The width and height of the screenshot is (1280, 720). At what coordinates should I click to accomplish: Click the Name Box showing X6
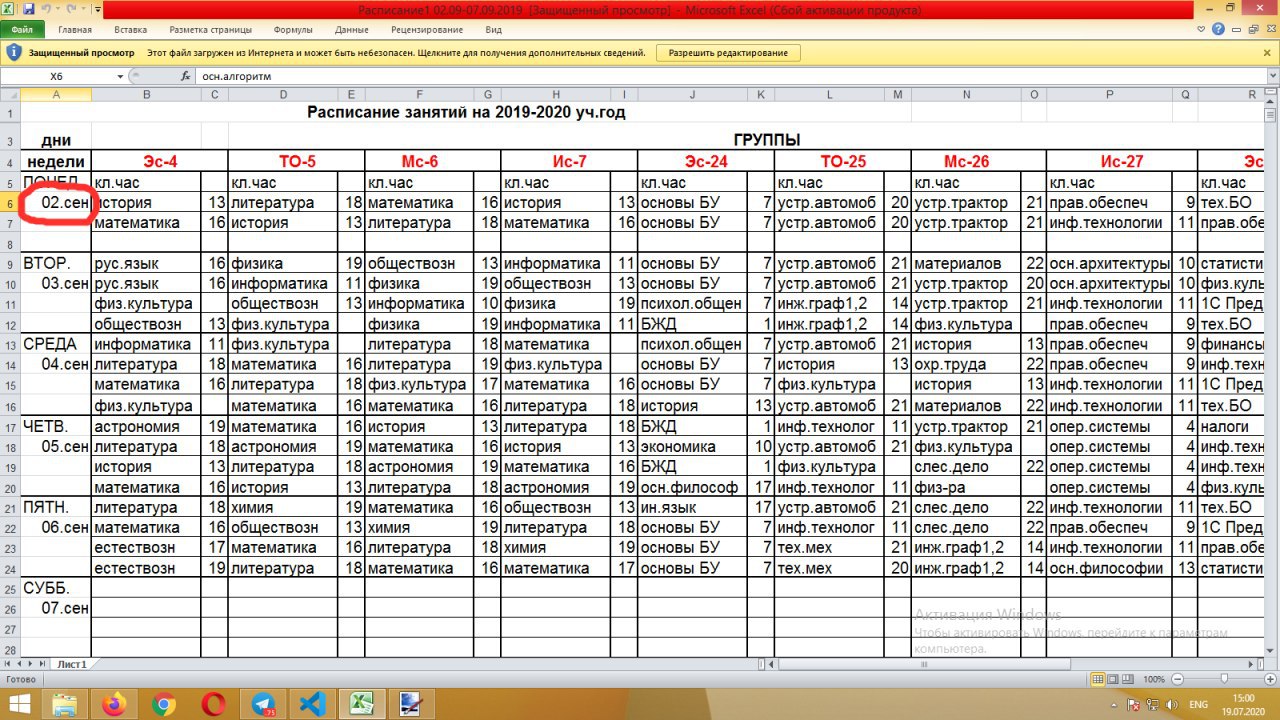pos(56,76)
